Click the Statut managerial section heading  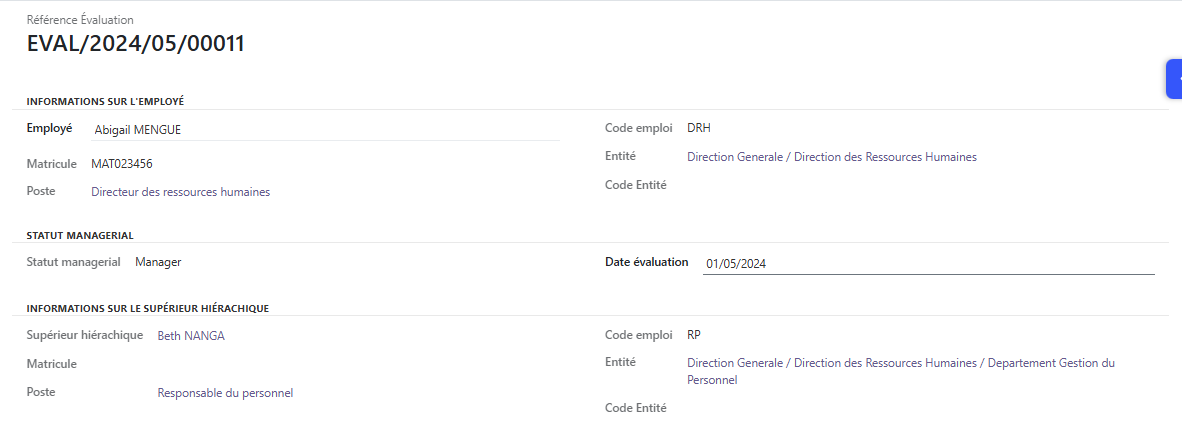(x=80, y=235)
